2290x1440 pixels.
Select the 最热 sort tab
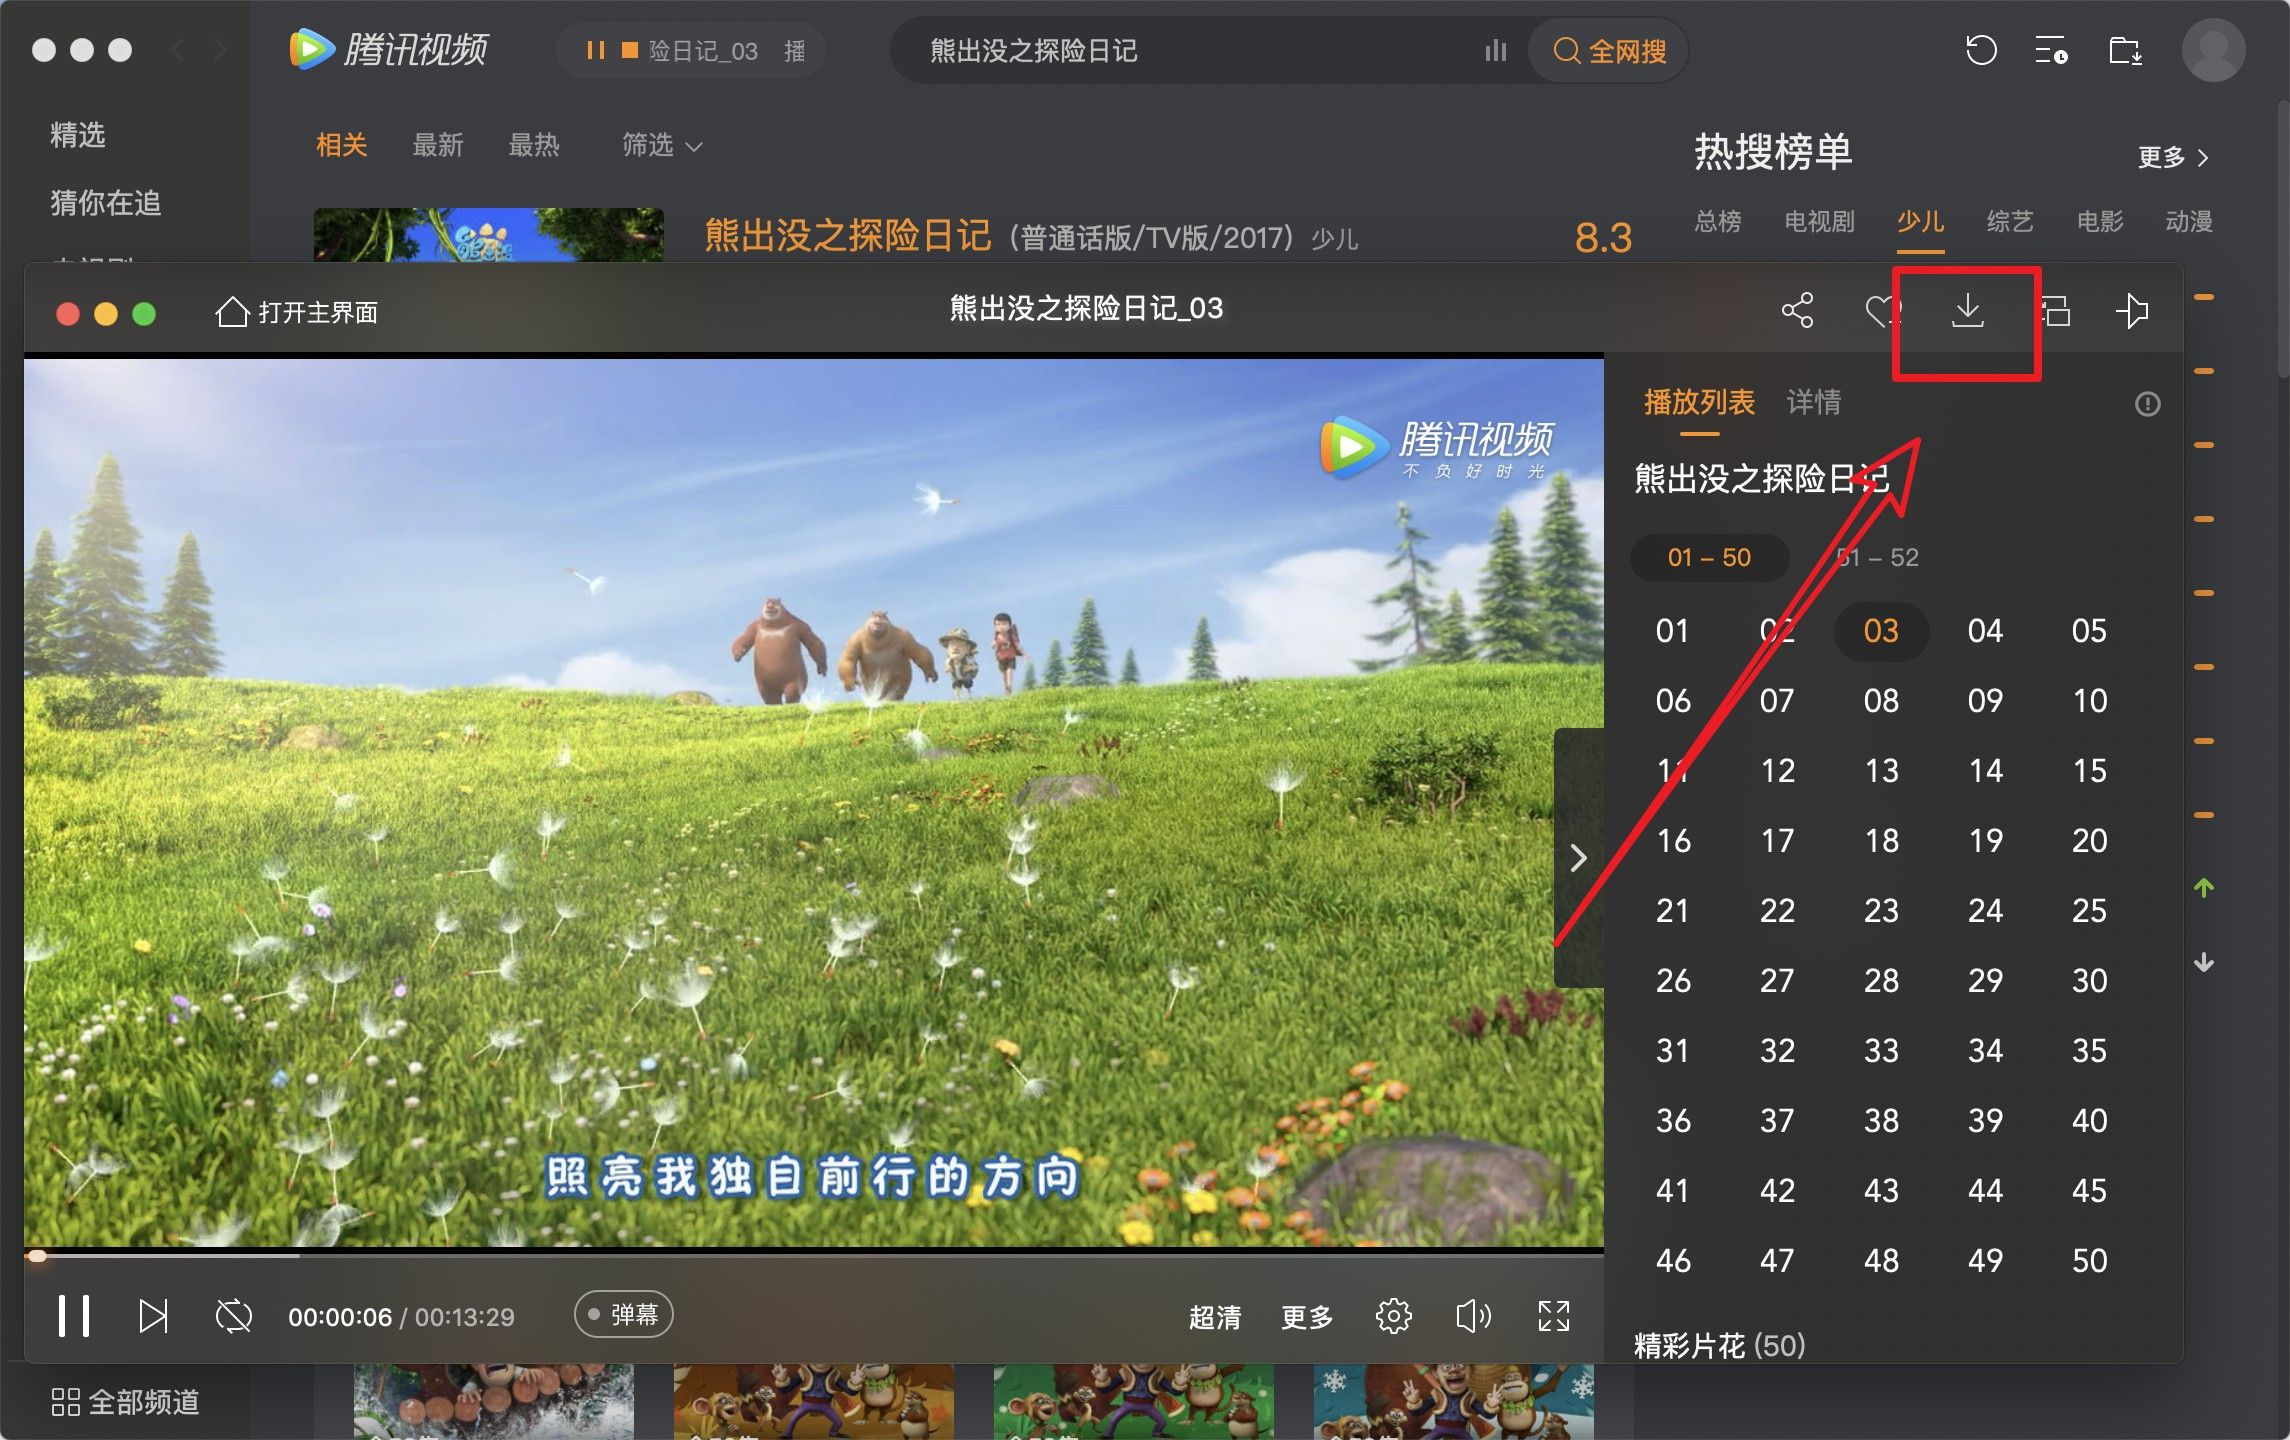click(533, 146)
